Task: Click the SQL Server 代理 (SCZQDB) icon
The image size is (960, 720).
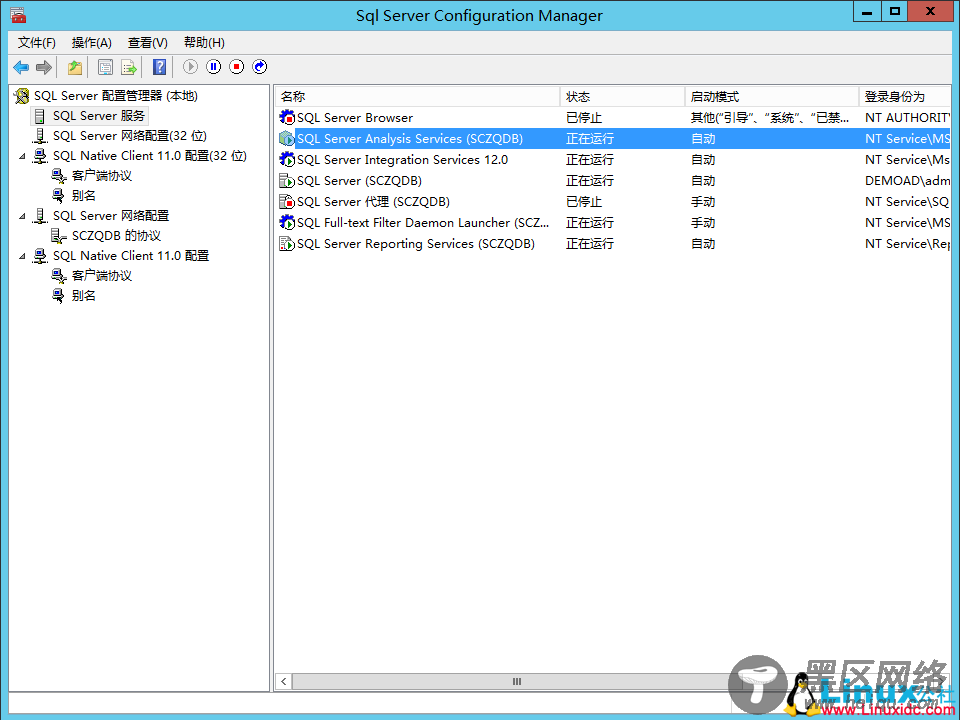Action: (287, 201)
